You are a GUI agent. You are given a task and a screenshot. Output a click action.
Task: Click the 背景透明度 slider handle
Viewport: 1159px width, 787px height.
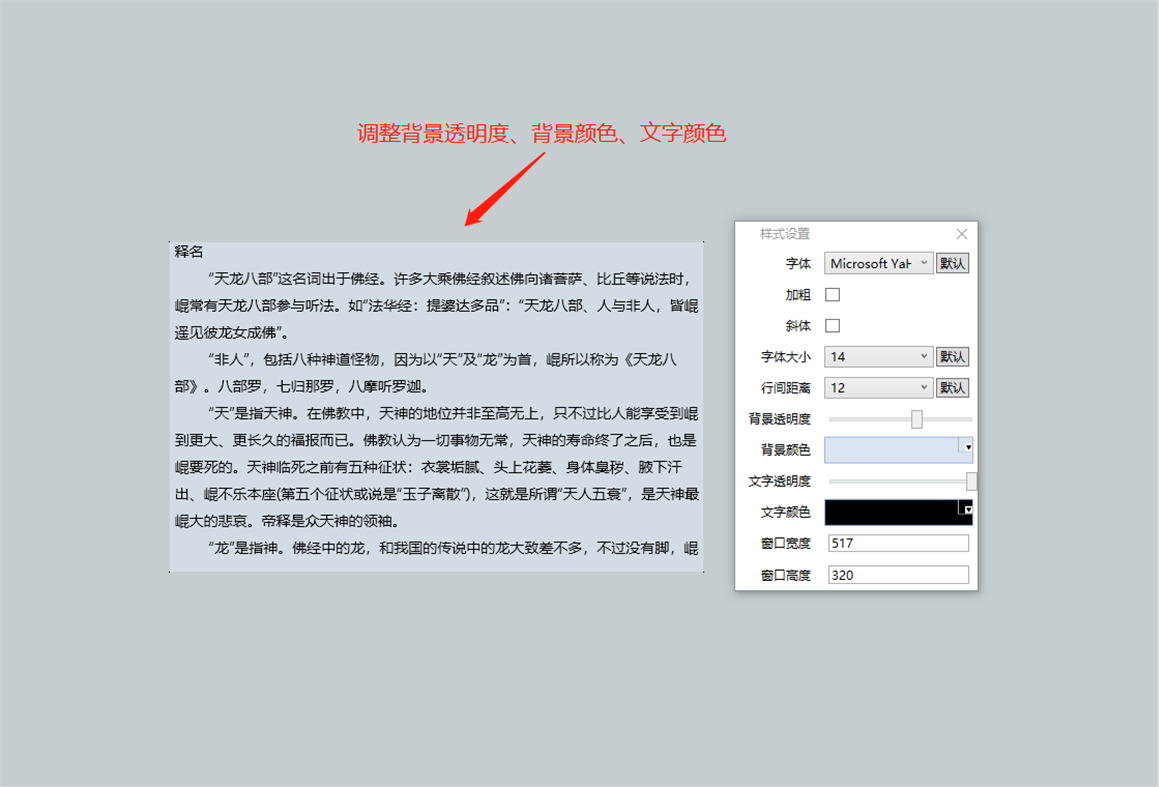pos(917,418)
